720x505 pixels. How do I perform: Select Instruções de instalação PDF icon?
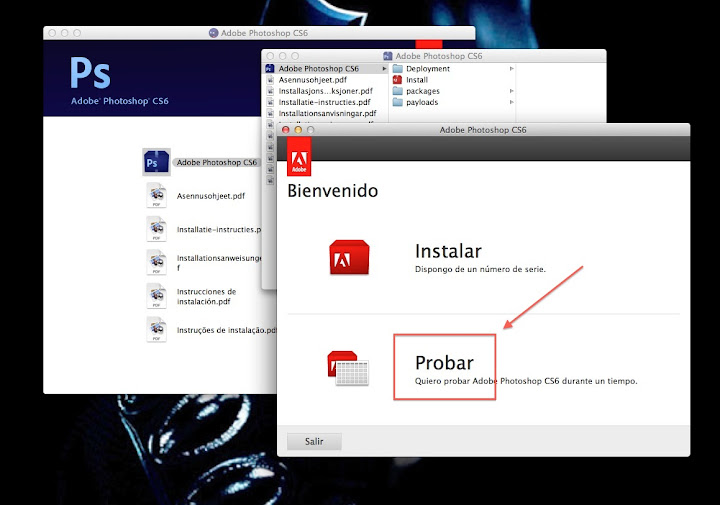click(x=157, y=329)
